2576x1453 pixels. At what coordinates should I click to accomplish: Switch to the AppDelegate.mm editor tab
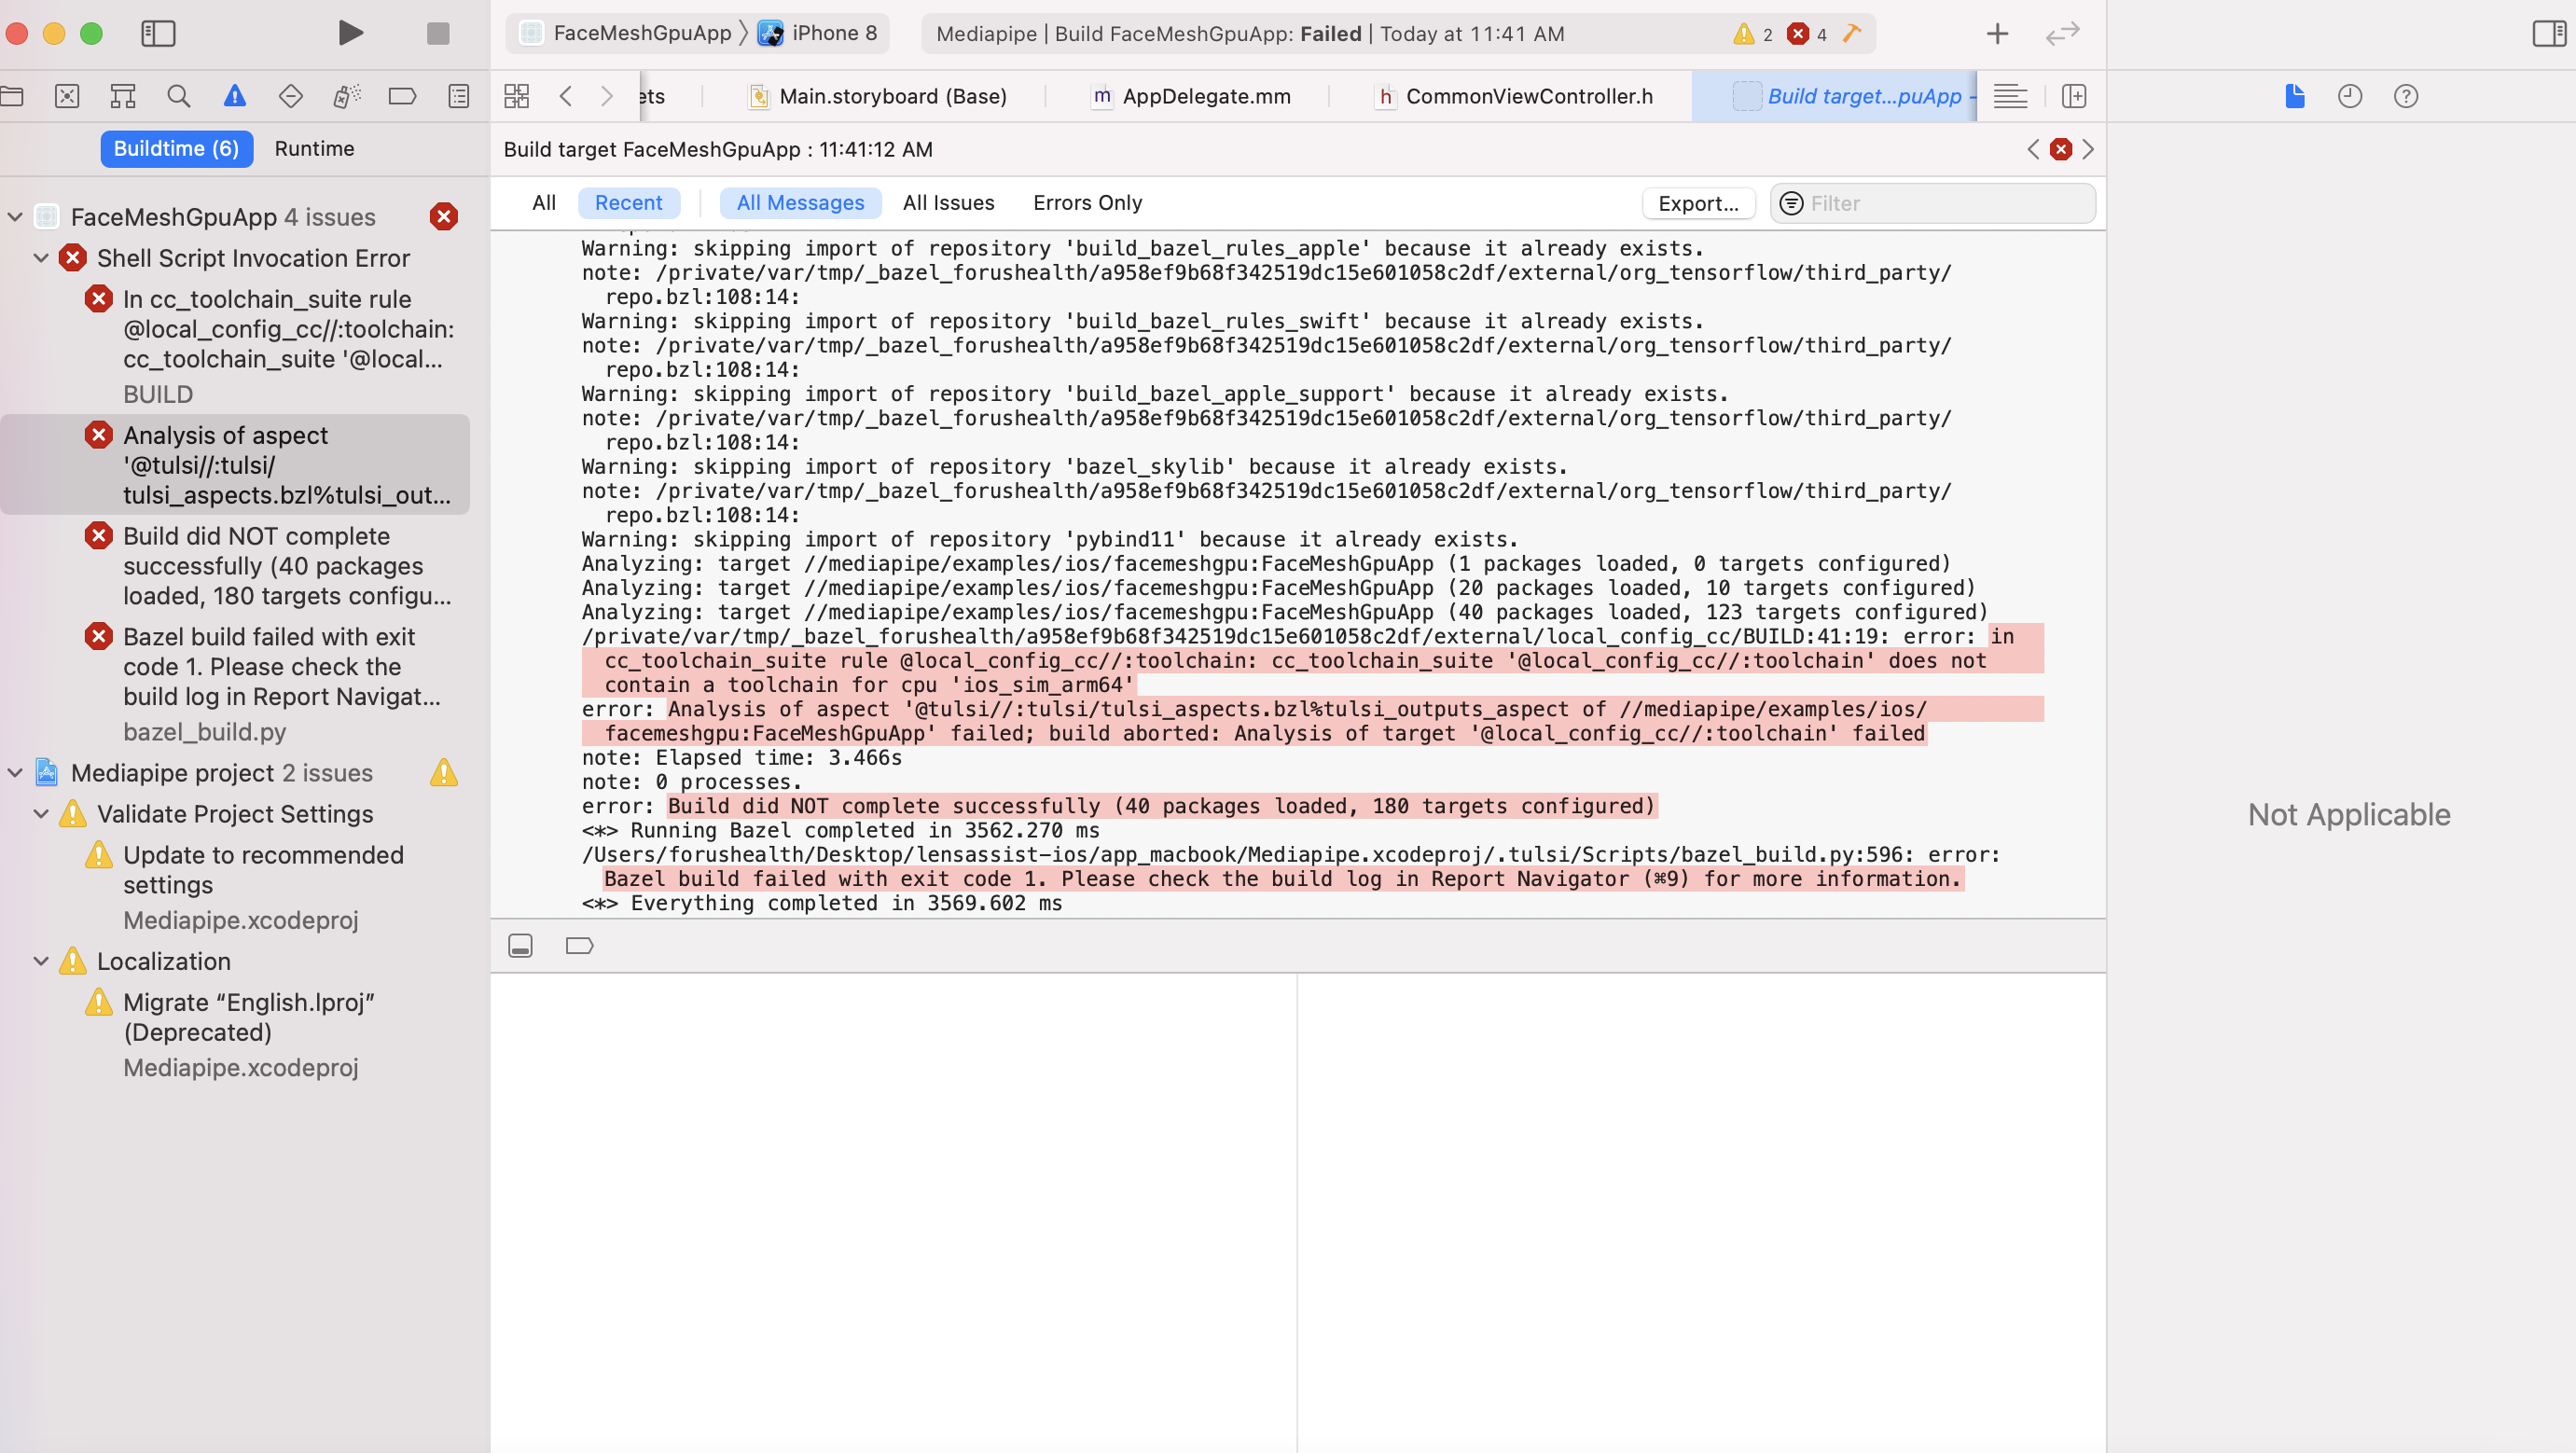pyautogui.click(x=1205, y=96)
